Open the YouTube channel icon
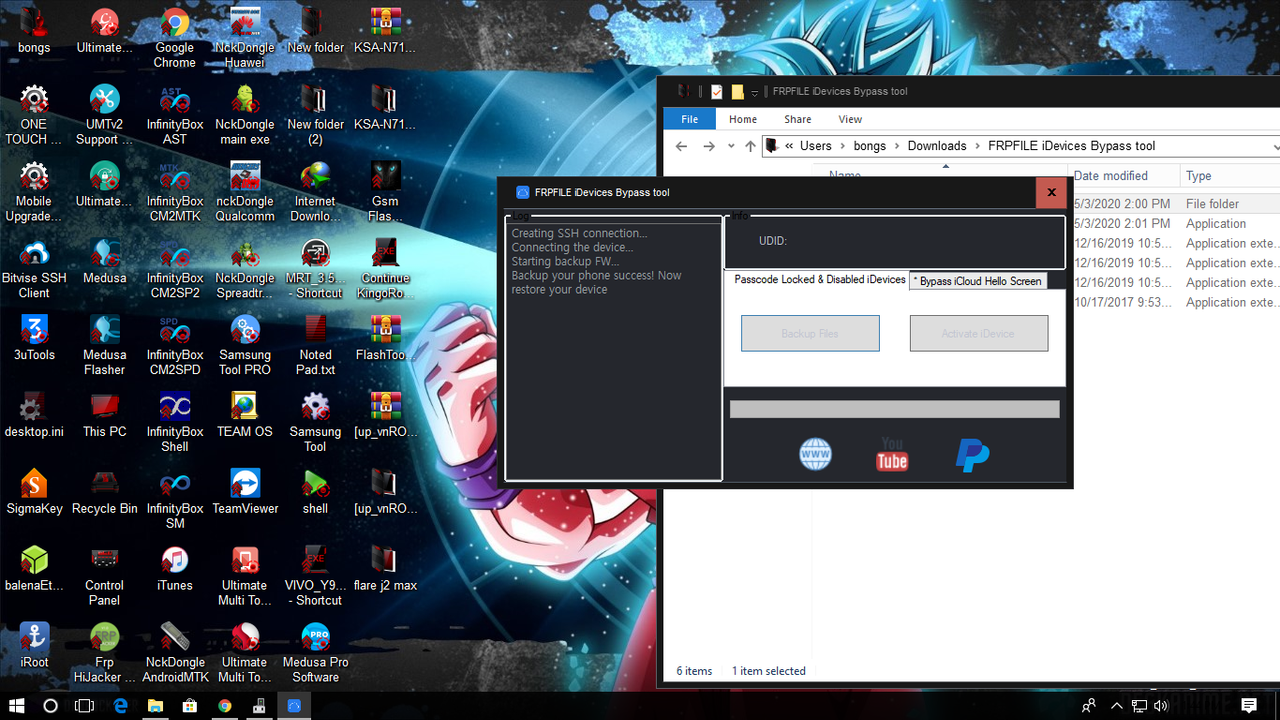The width and height of the screenshot is (1280, 720). tap(891, 454)
